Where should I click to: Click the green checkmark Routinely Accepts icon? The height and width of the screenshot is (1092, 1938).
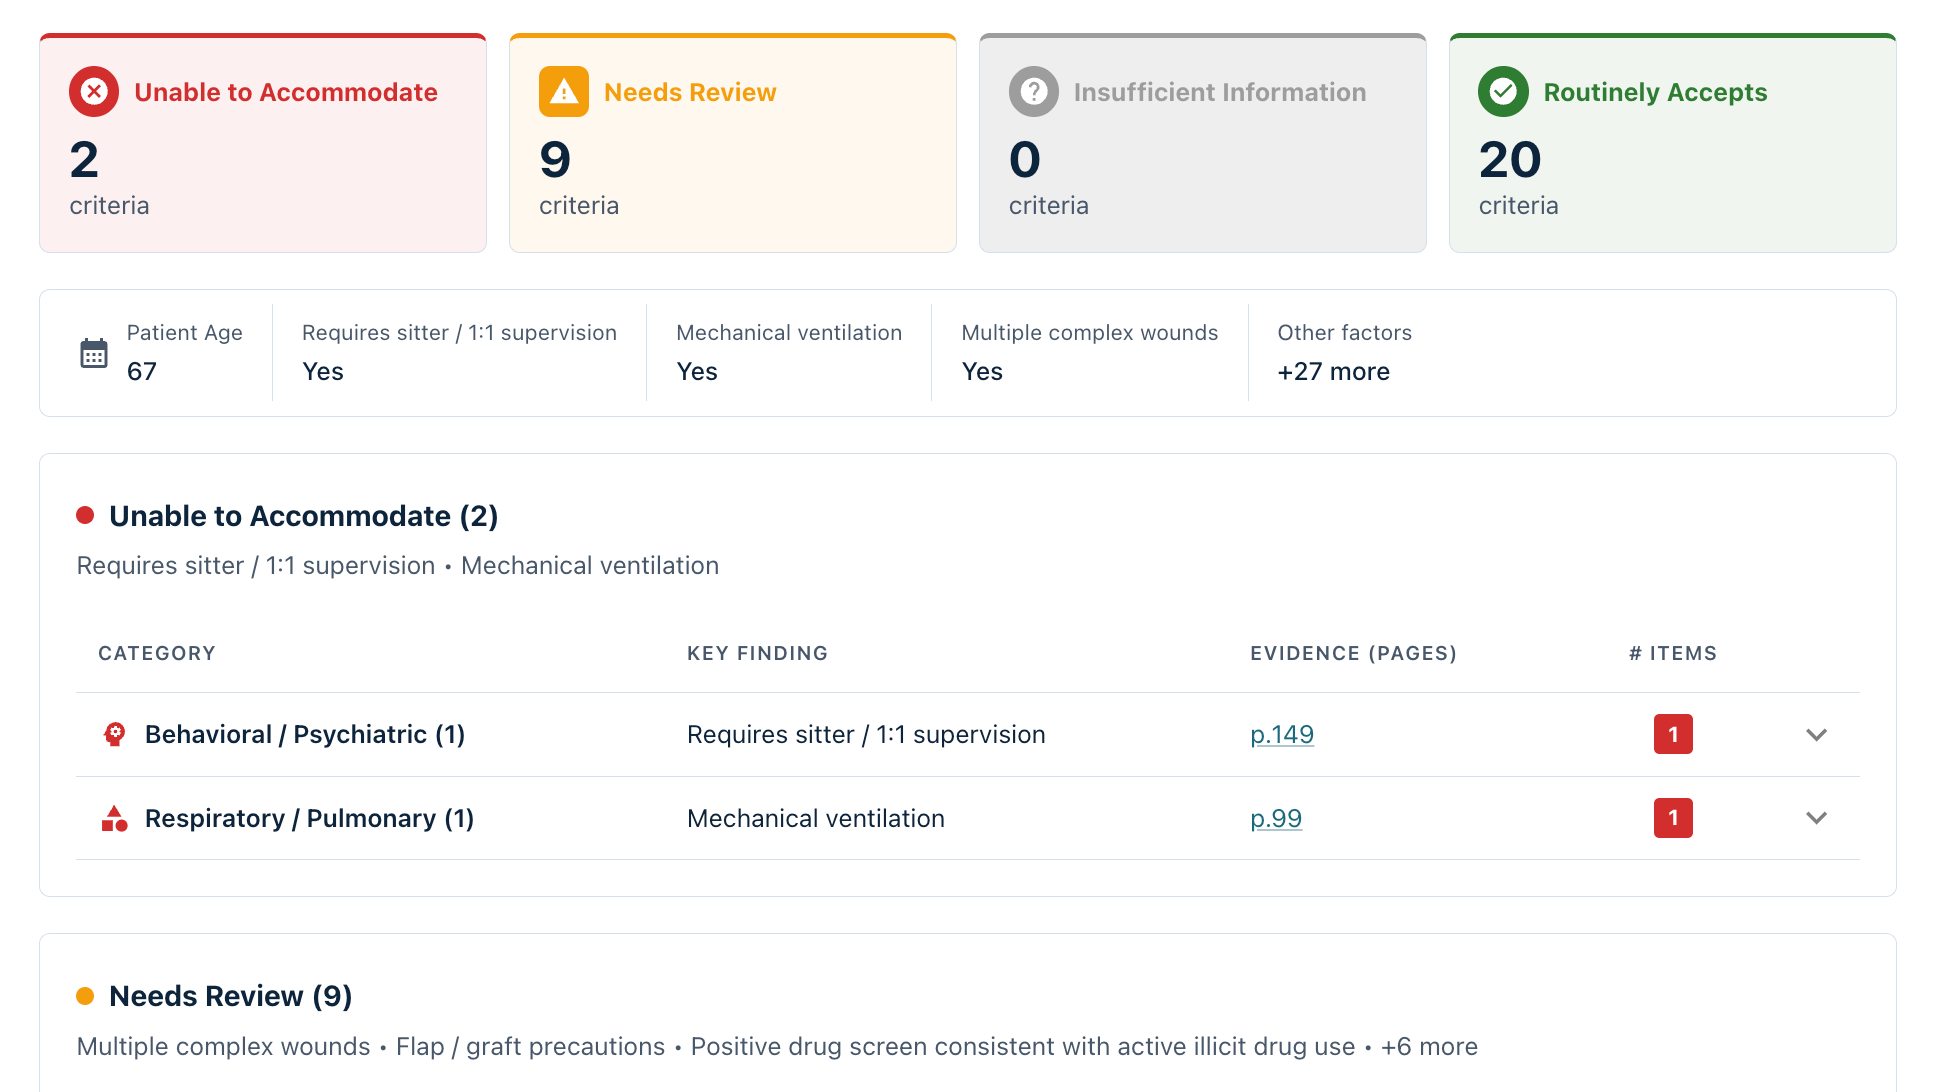tap(1503, 92)
